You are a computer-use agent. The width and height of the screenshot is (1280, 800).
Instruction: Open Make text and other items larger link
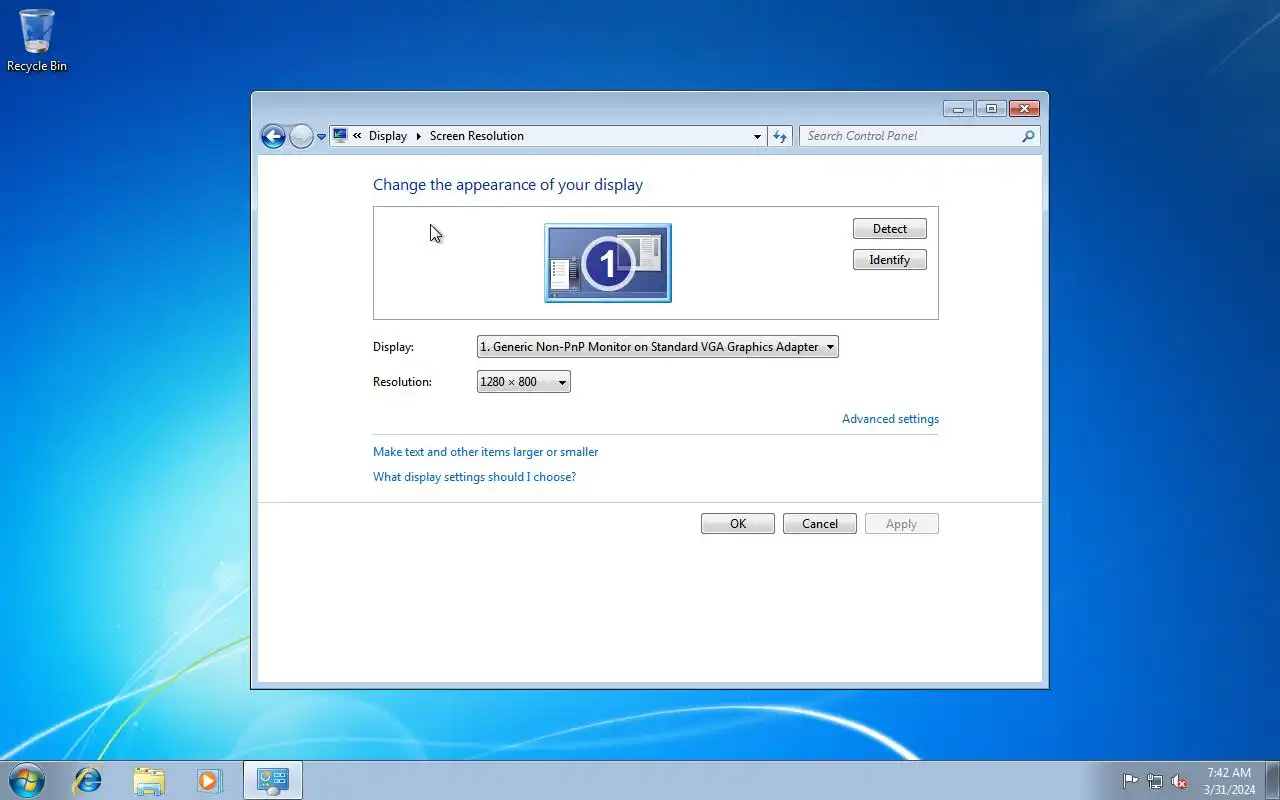pos(486,452)
